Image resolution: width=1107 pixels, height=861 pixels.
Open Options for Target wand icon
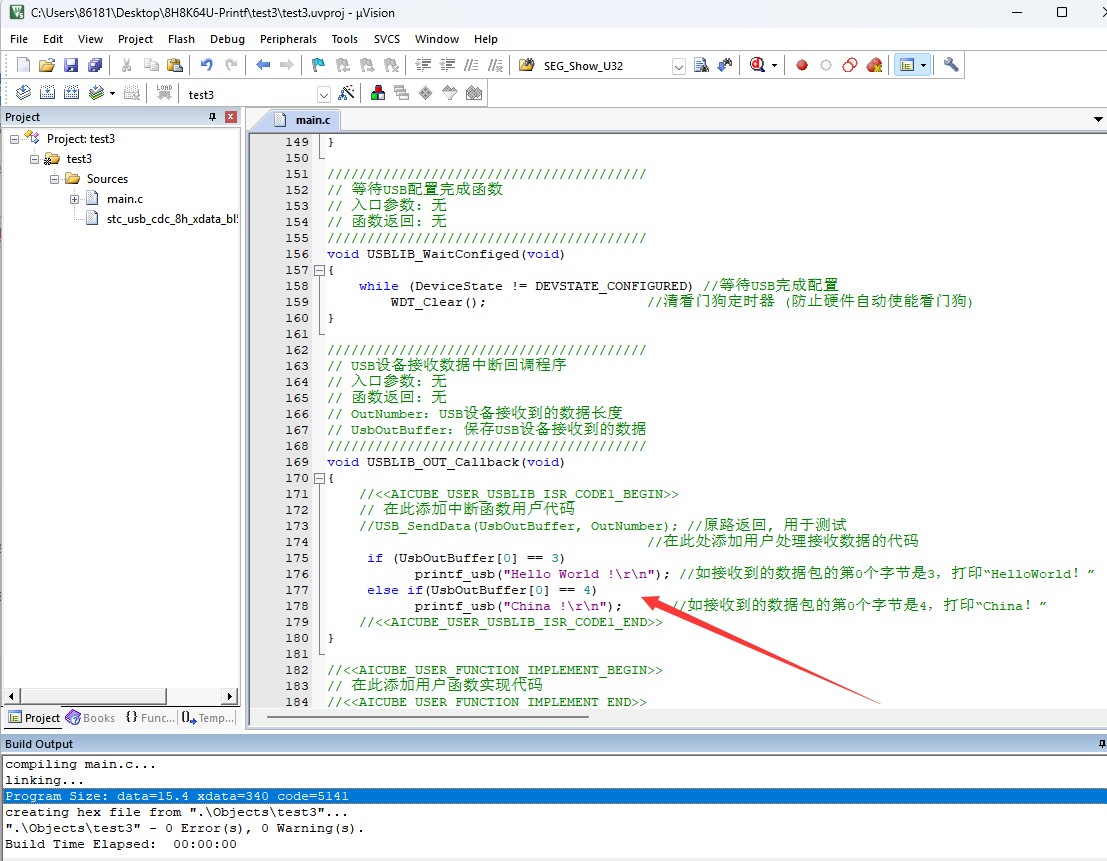pyautogui.click(x=347, y=92)
